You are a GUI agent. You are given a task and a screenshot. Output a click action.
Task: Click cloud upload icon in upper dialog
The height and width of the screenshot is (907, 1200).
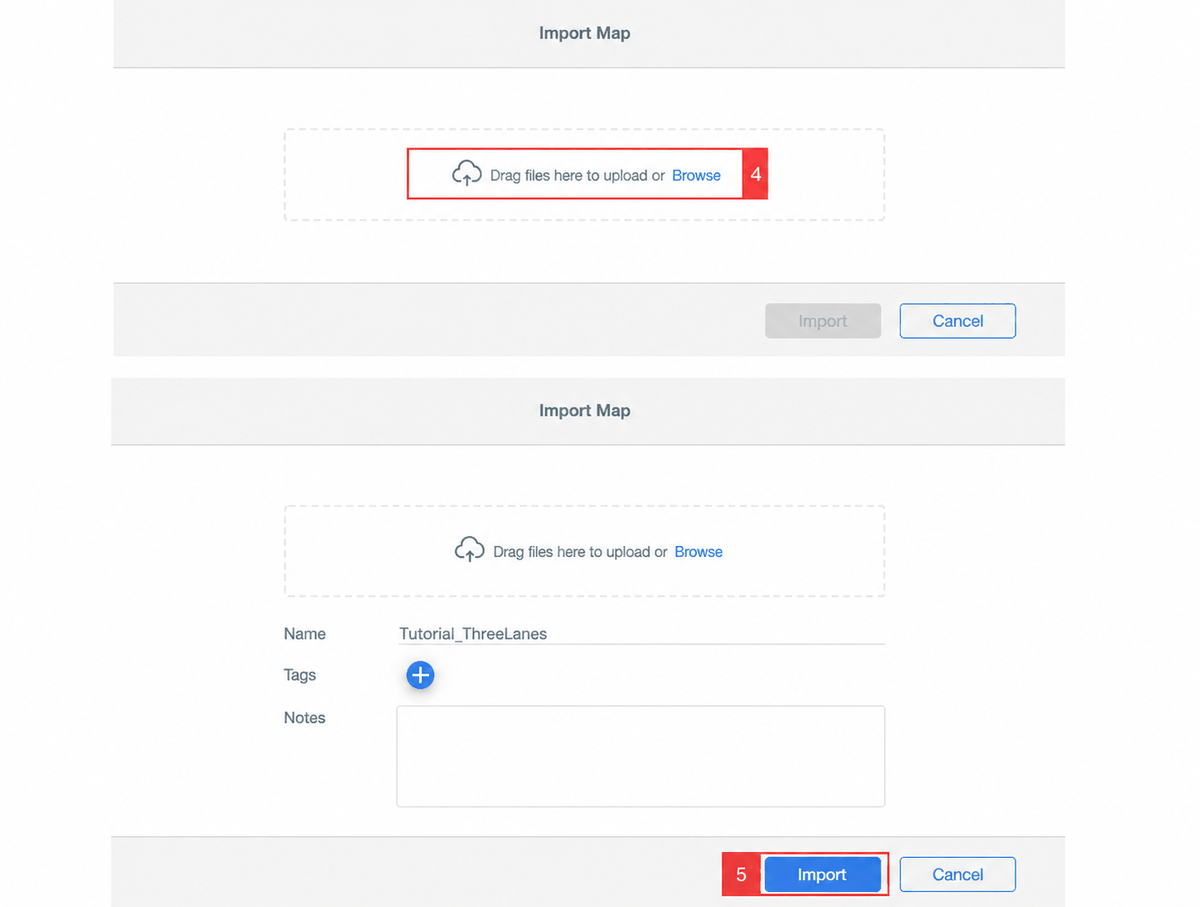pyautogui.click(x=467, y=174)
